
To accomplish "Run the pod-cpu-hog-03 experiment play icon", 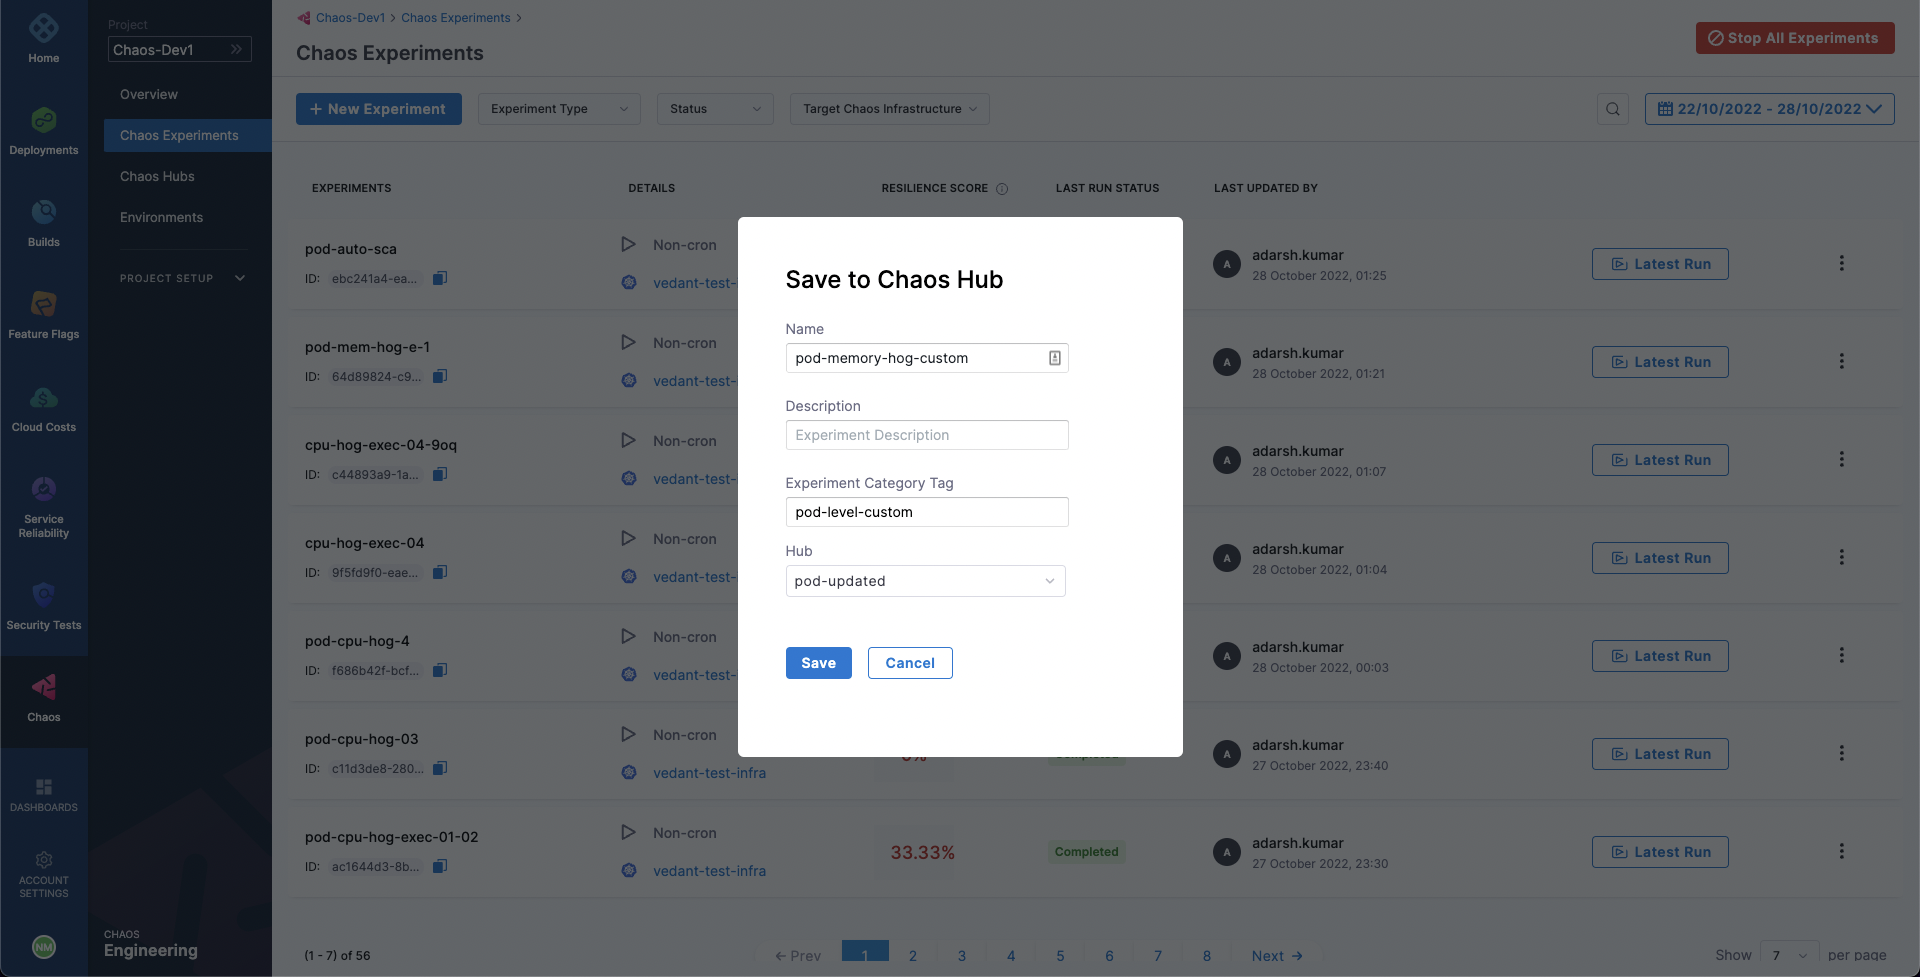I will point(628,734).
